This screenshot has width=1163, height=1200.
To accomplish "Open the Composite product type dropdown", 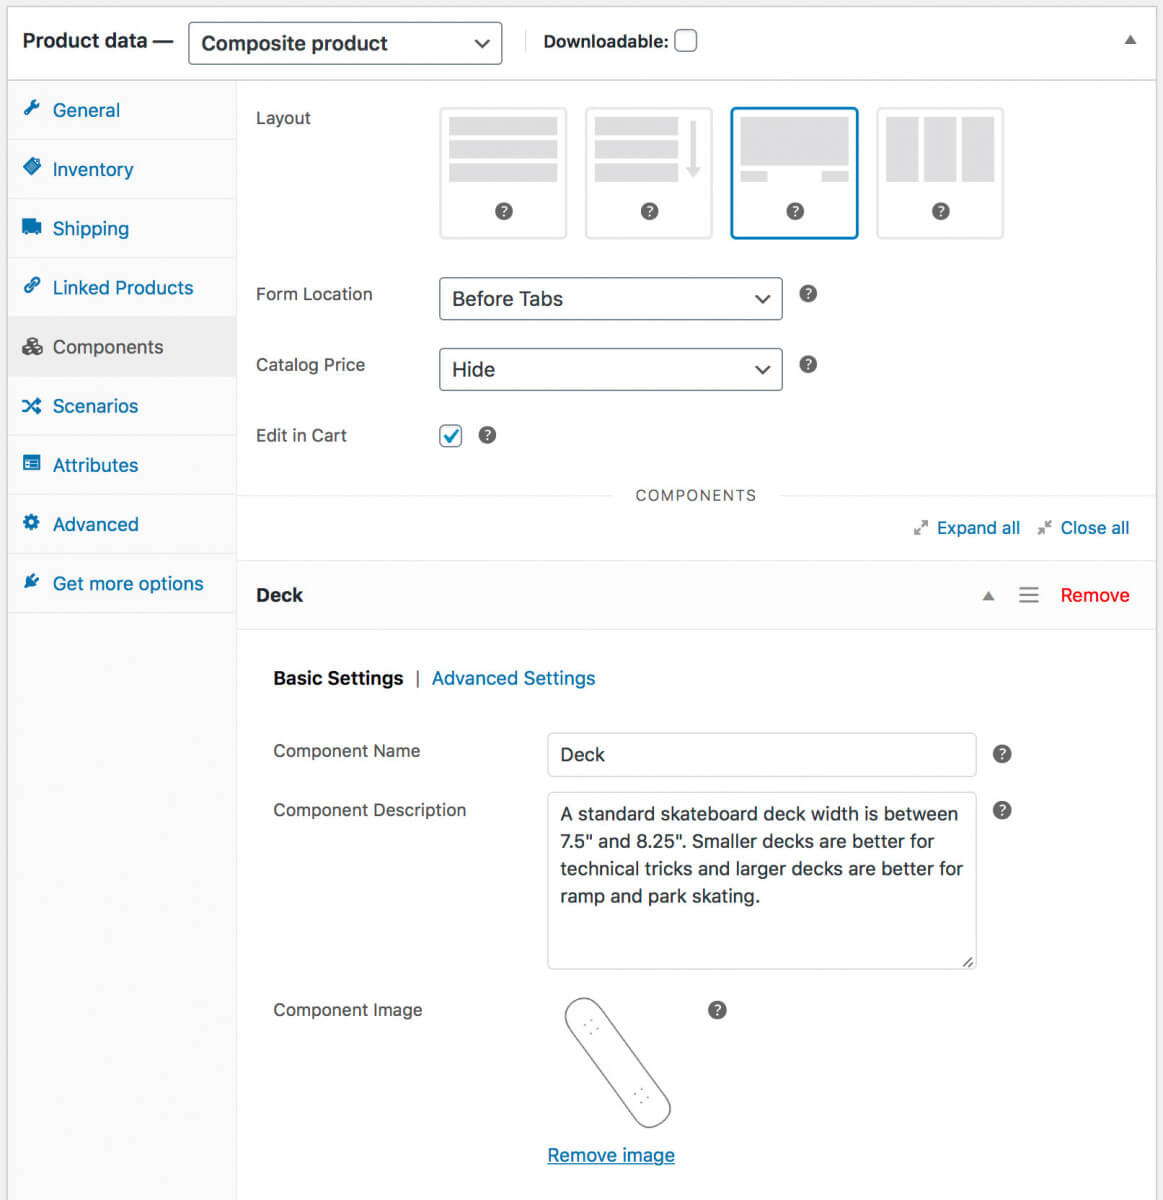I will 345,44.
